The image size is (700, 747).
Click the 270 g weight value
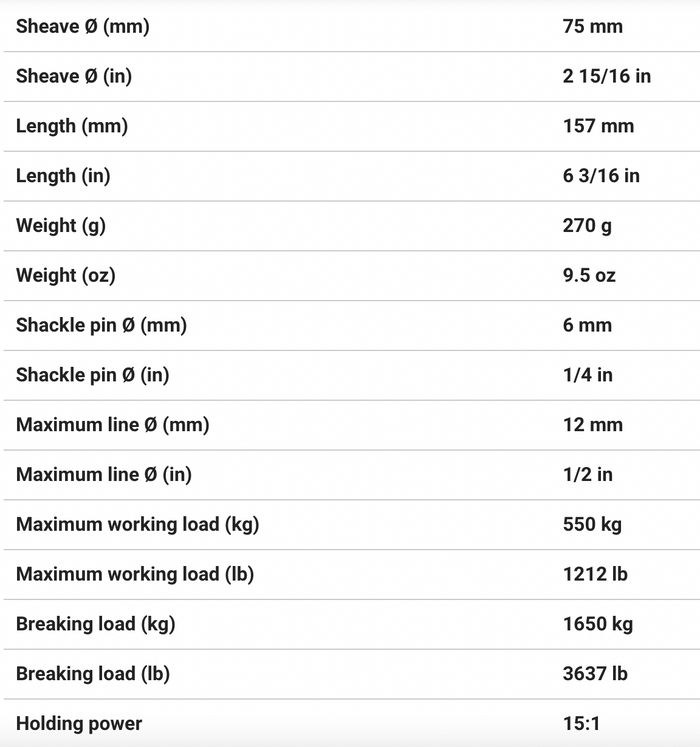[587, 226]
